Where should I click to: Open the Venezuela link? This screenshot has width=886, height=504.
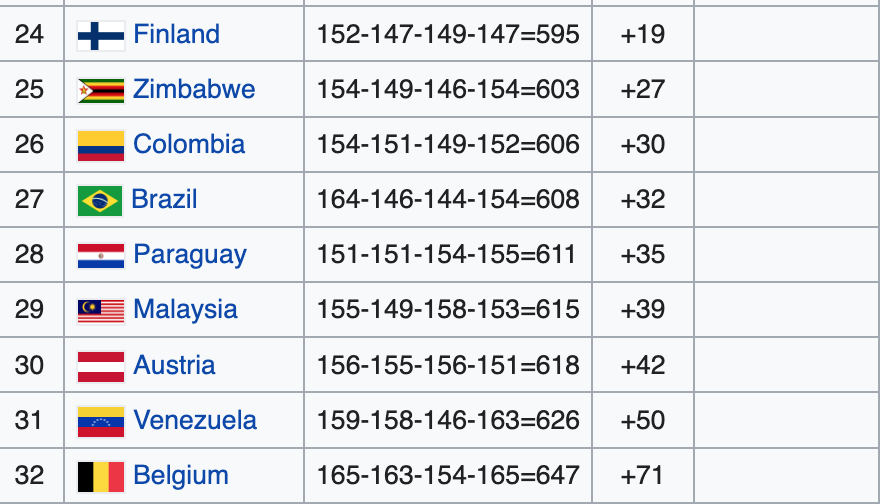tap(195, 421)
